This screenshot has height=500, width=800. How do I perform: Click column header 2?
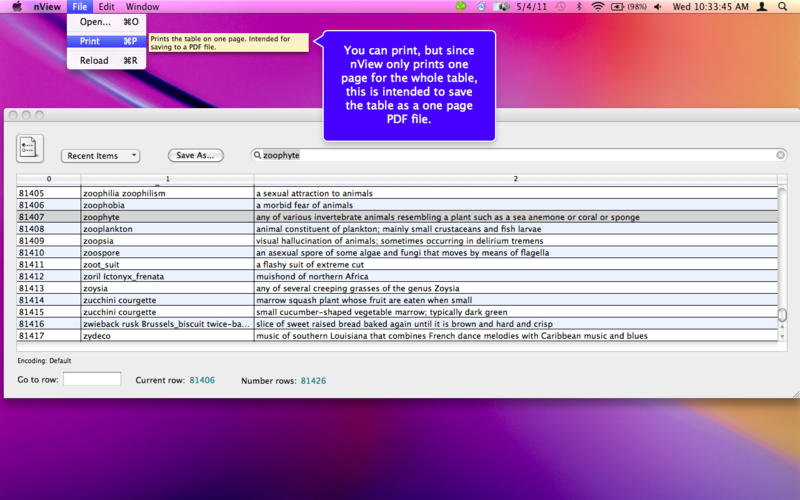click(x=515, y=179)
